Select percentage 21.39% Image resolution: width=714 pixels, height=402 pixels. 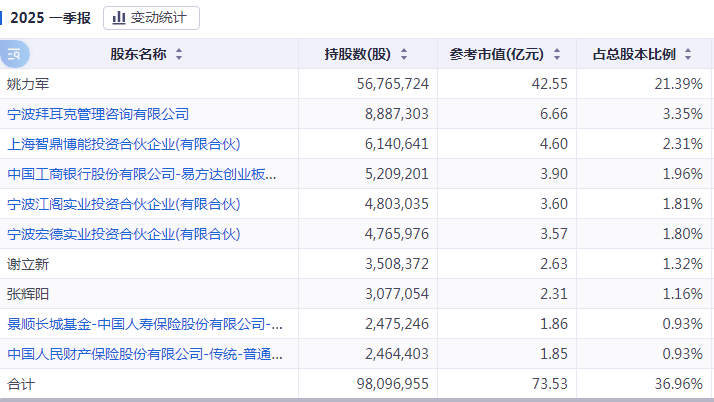pyautogui.click(x=678, y=84)
